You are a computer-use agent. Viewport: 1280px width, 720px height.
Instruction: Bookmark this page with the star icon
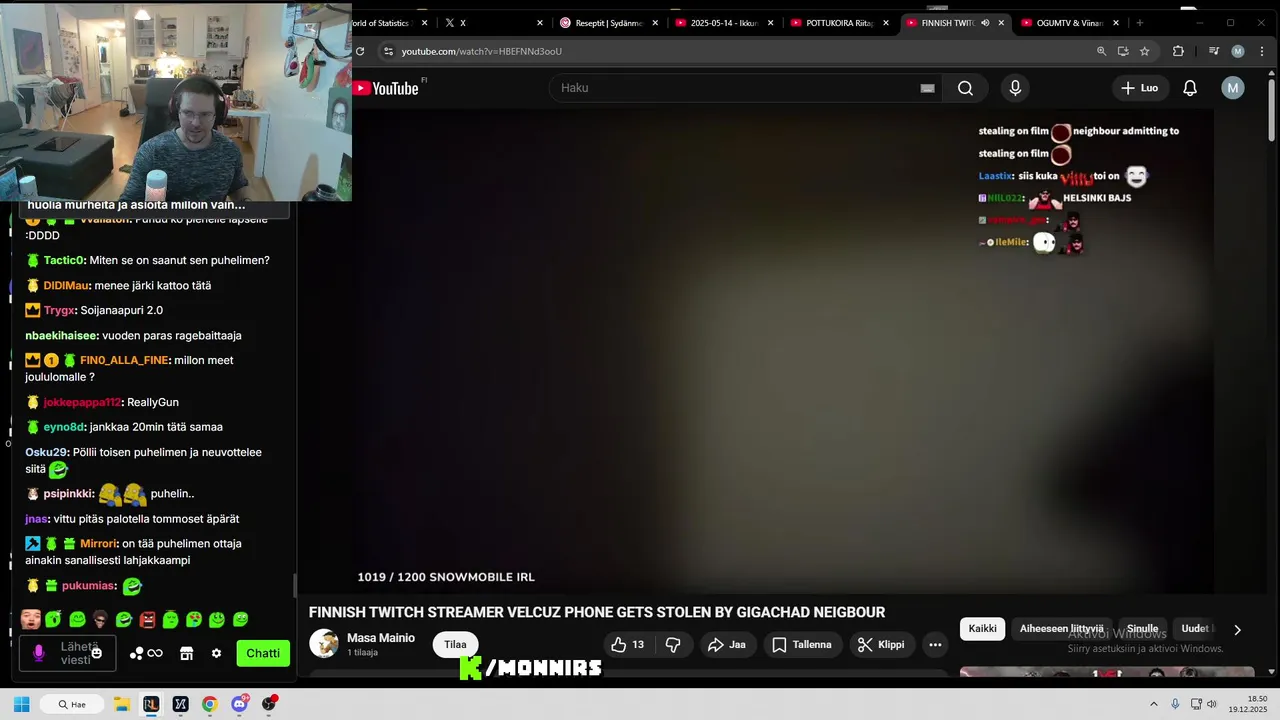point(1145,51)
